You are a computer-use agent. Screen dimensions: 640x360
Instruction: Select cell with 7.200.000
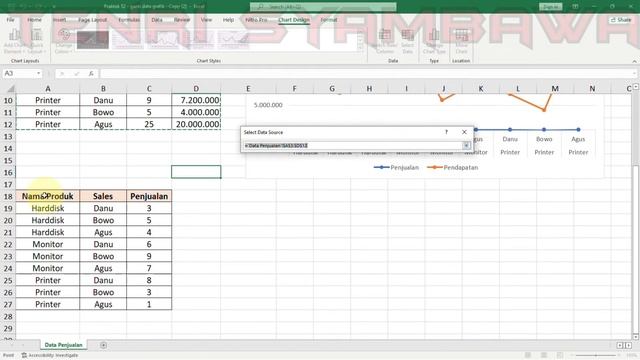click(x=196, y=100)
